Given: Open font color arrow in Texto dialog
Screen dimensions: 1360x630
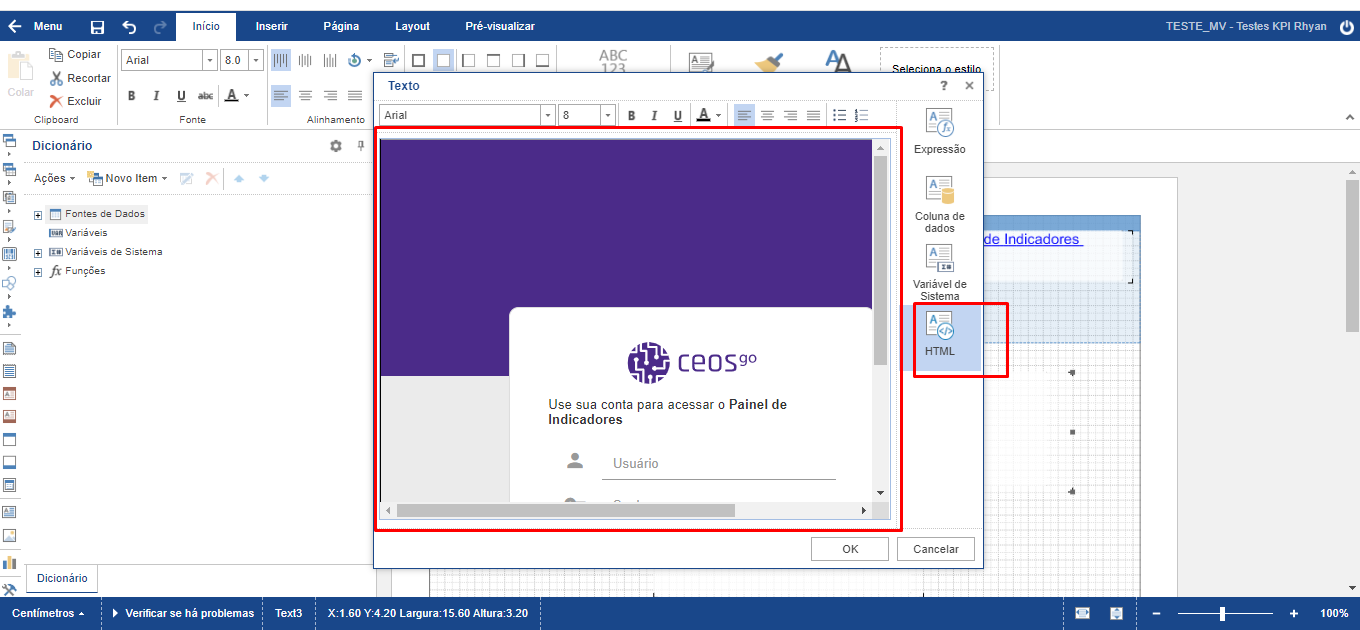Looking at the screenshot, I should point(719,116).
